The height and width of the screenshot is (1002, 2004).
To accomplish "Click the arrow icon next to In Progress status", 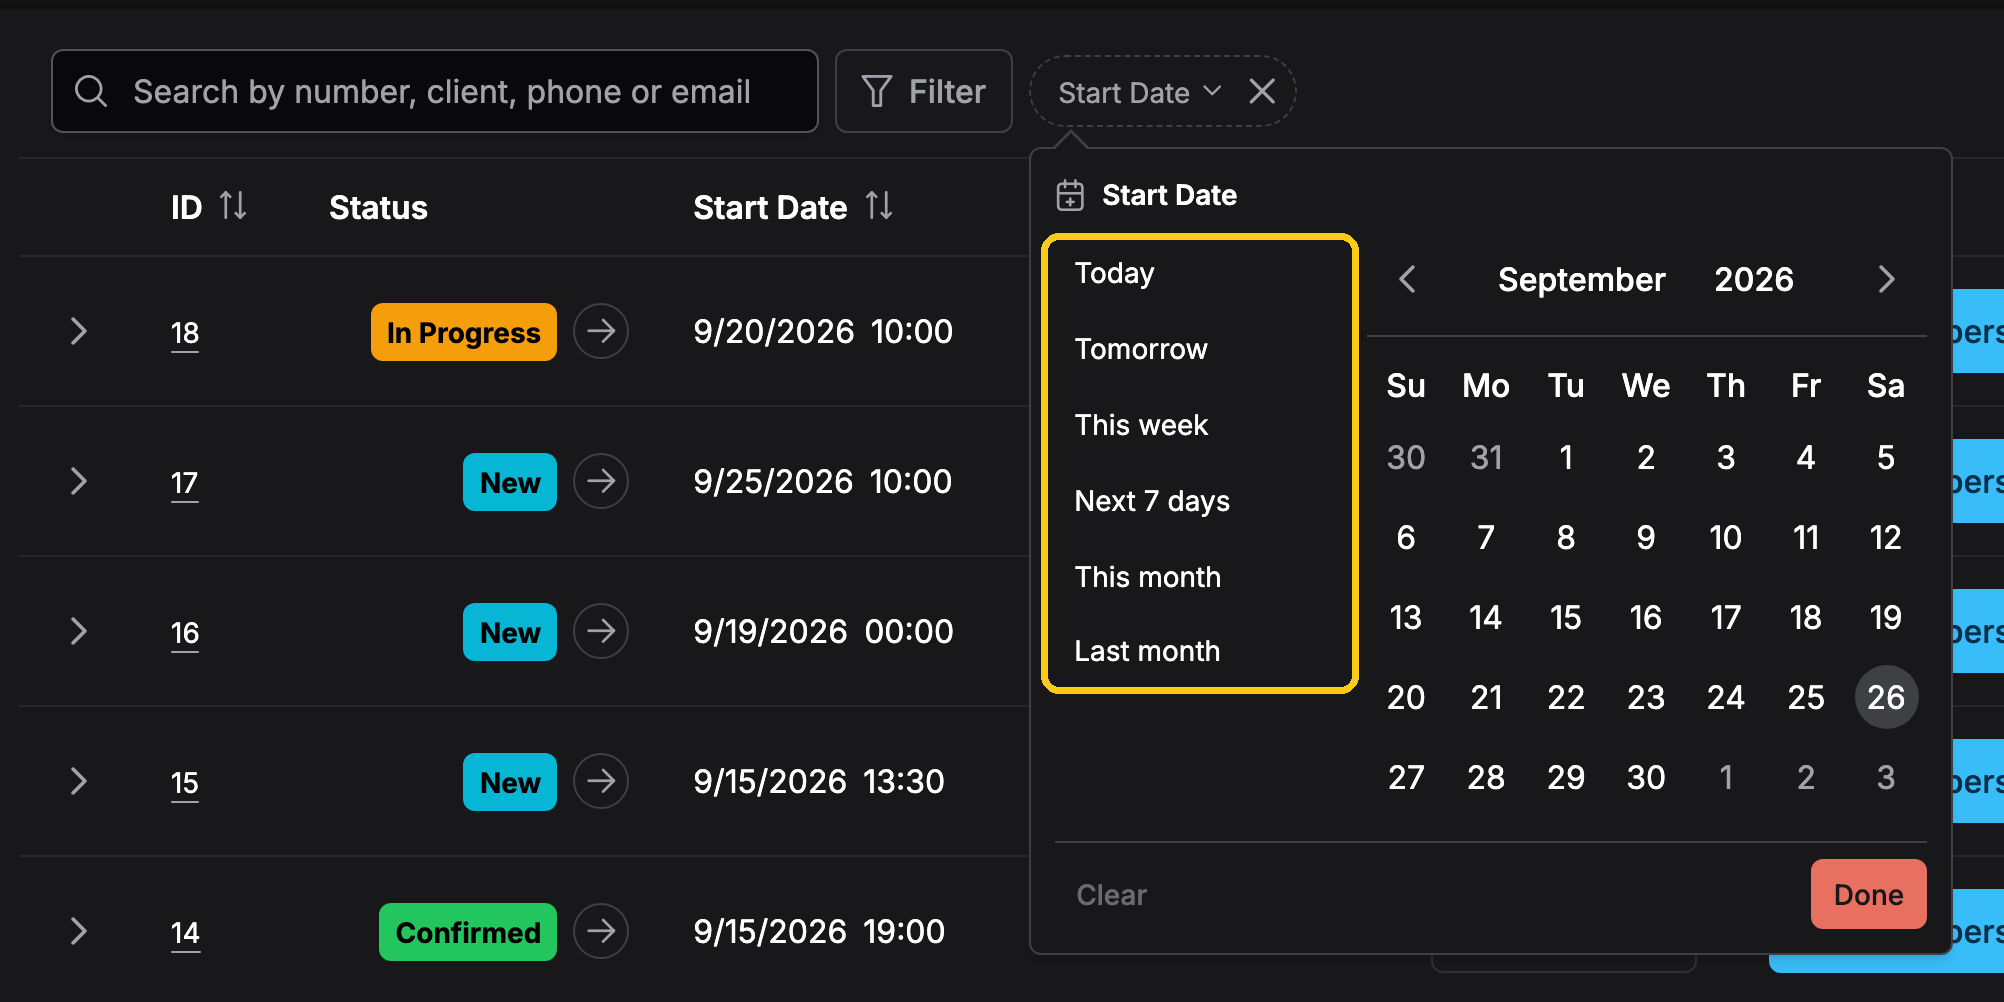I will (x=600, y=331).
